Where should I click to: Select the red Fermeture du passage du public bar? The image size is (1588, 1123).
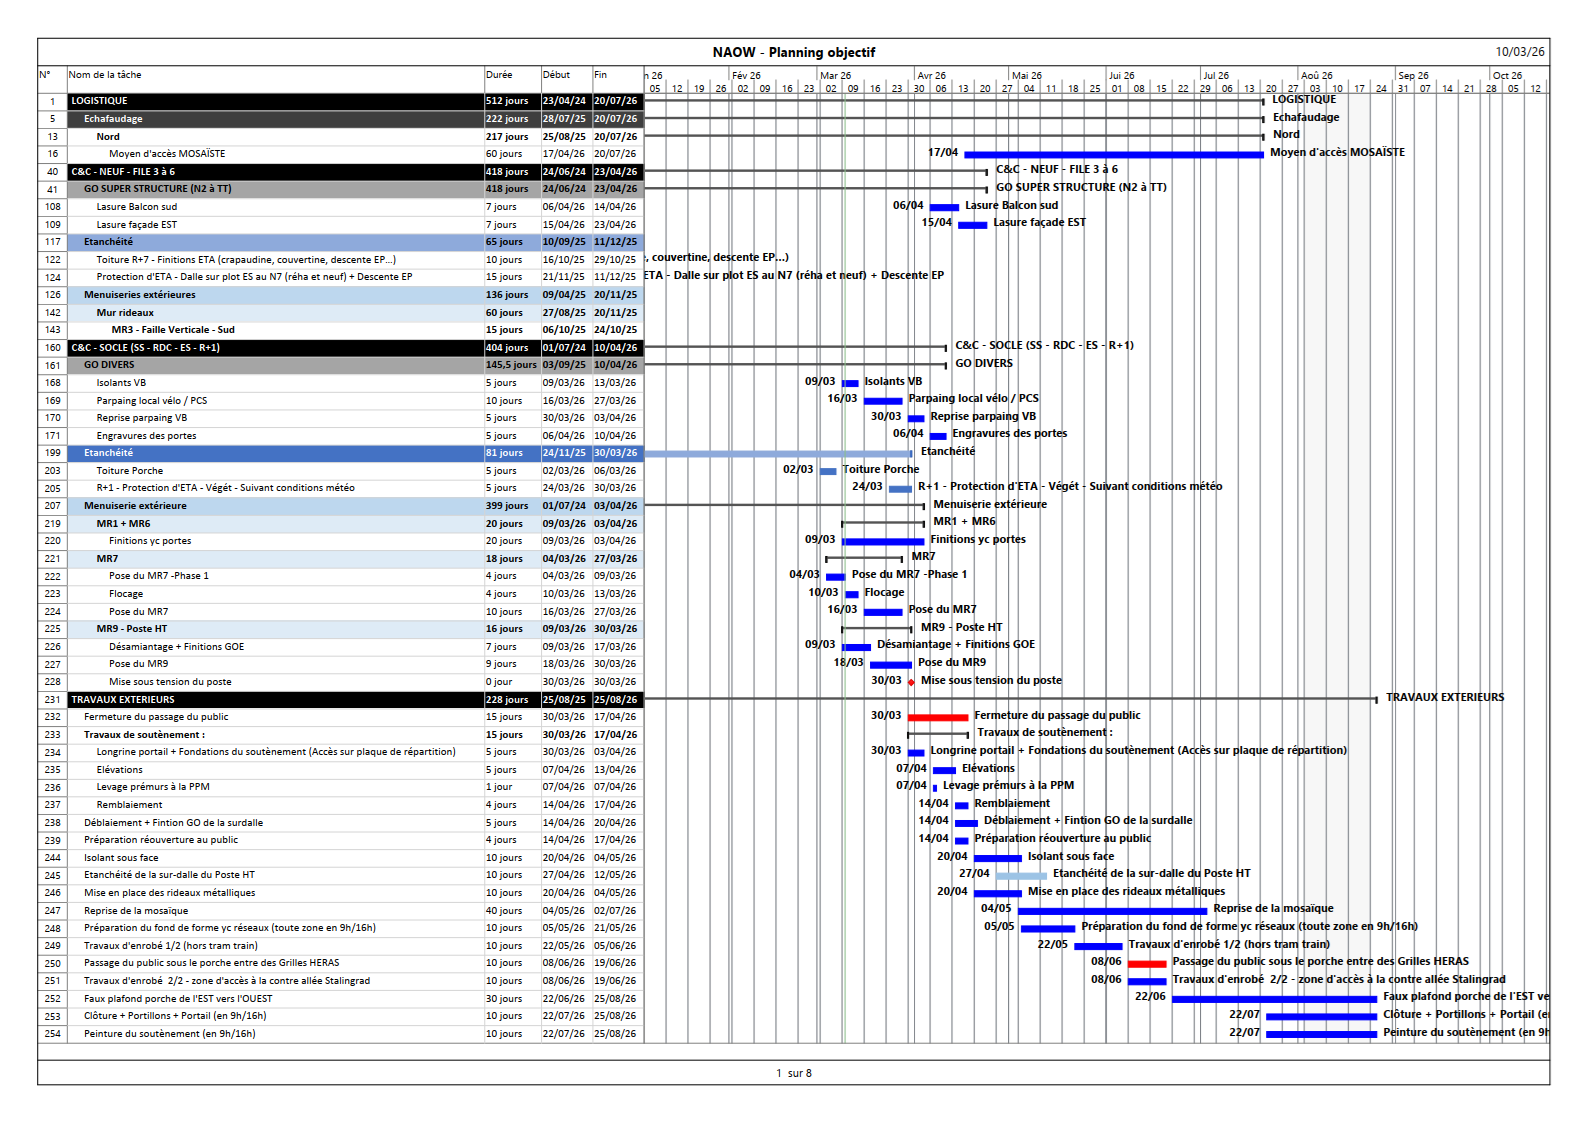937,717
